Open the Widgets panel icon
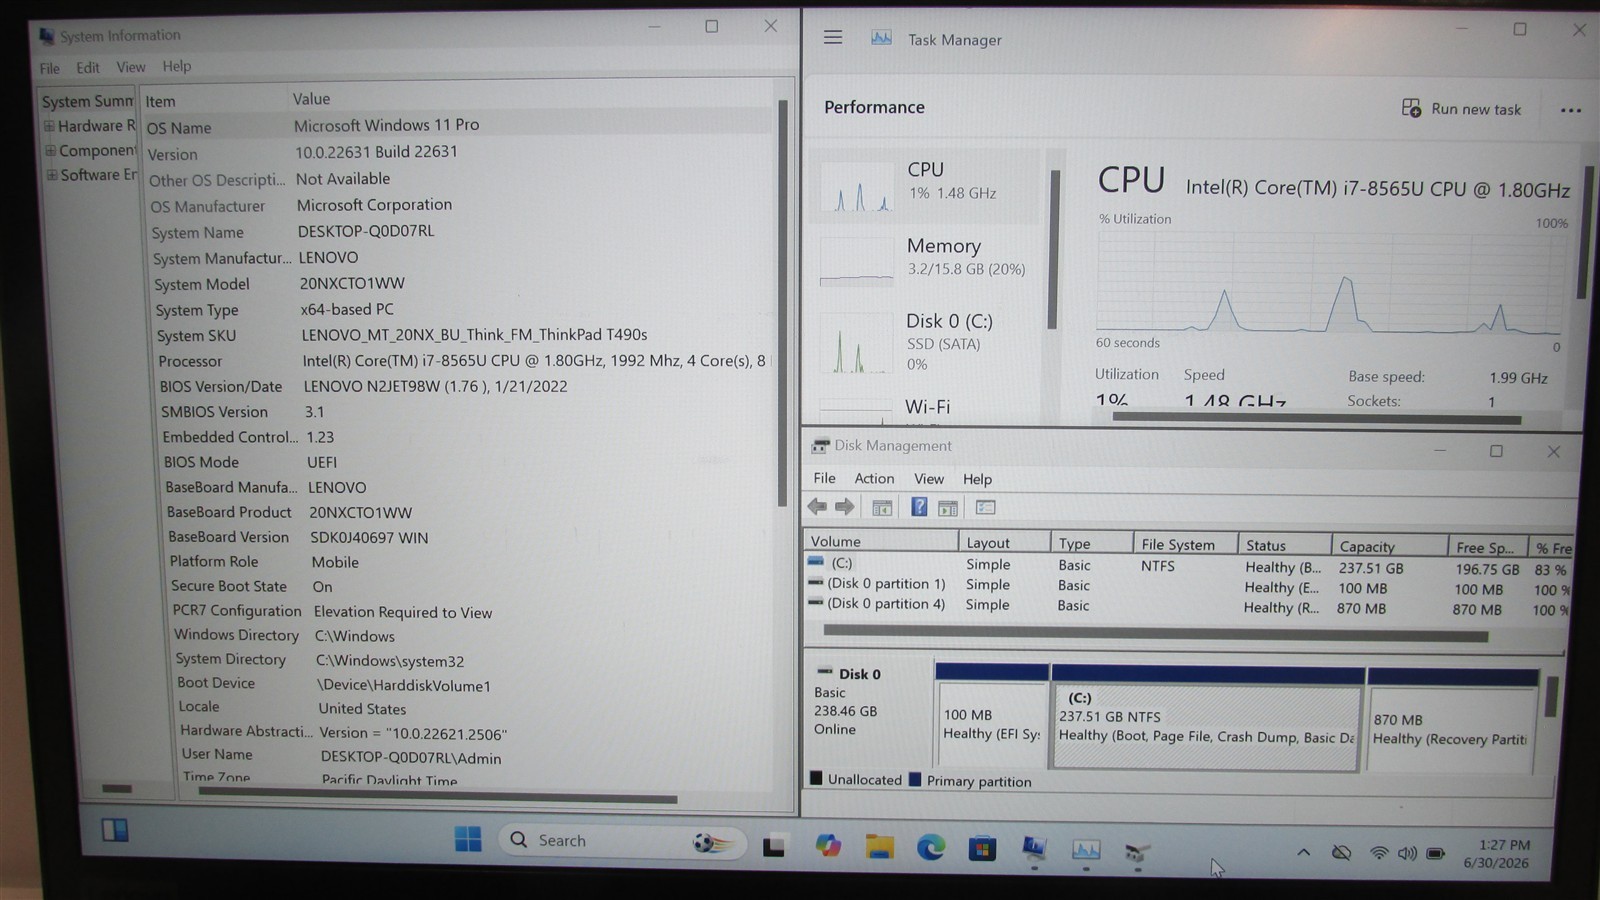Image resolution: width=1600 pixels, height=900 pixels. pos(115,830)
